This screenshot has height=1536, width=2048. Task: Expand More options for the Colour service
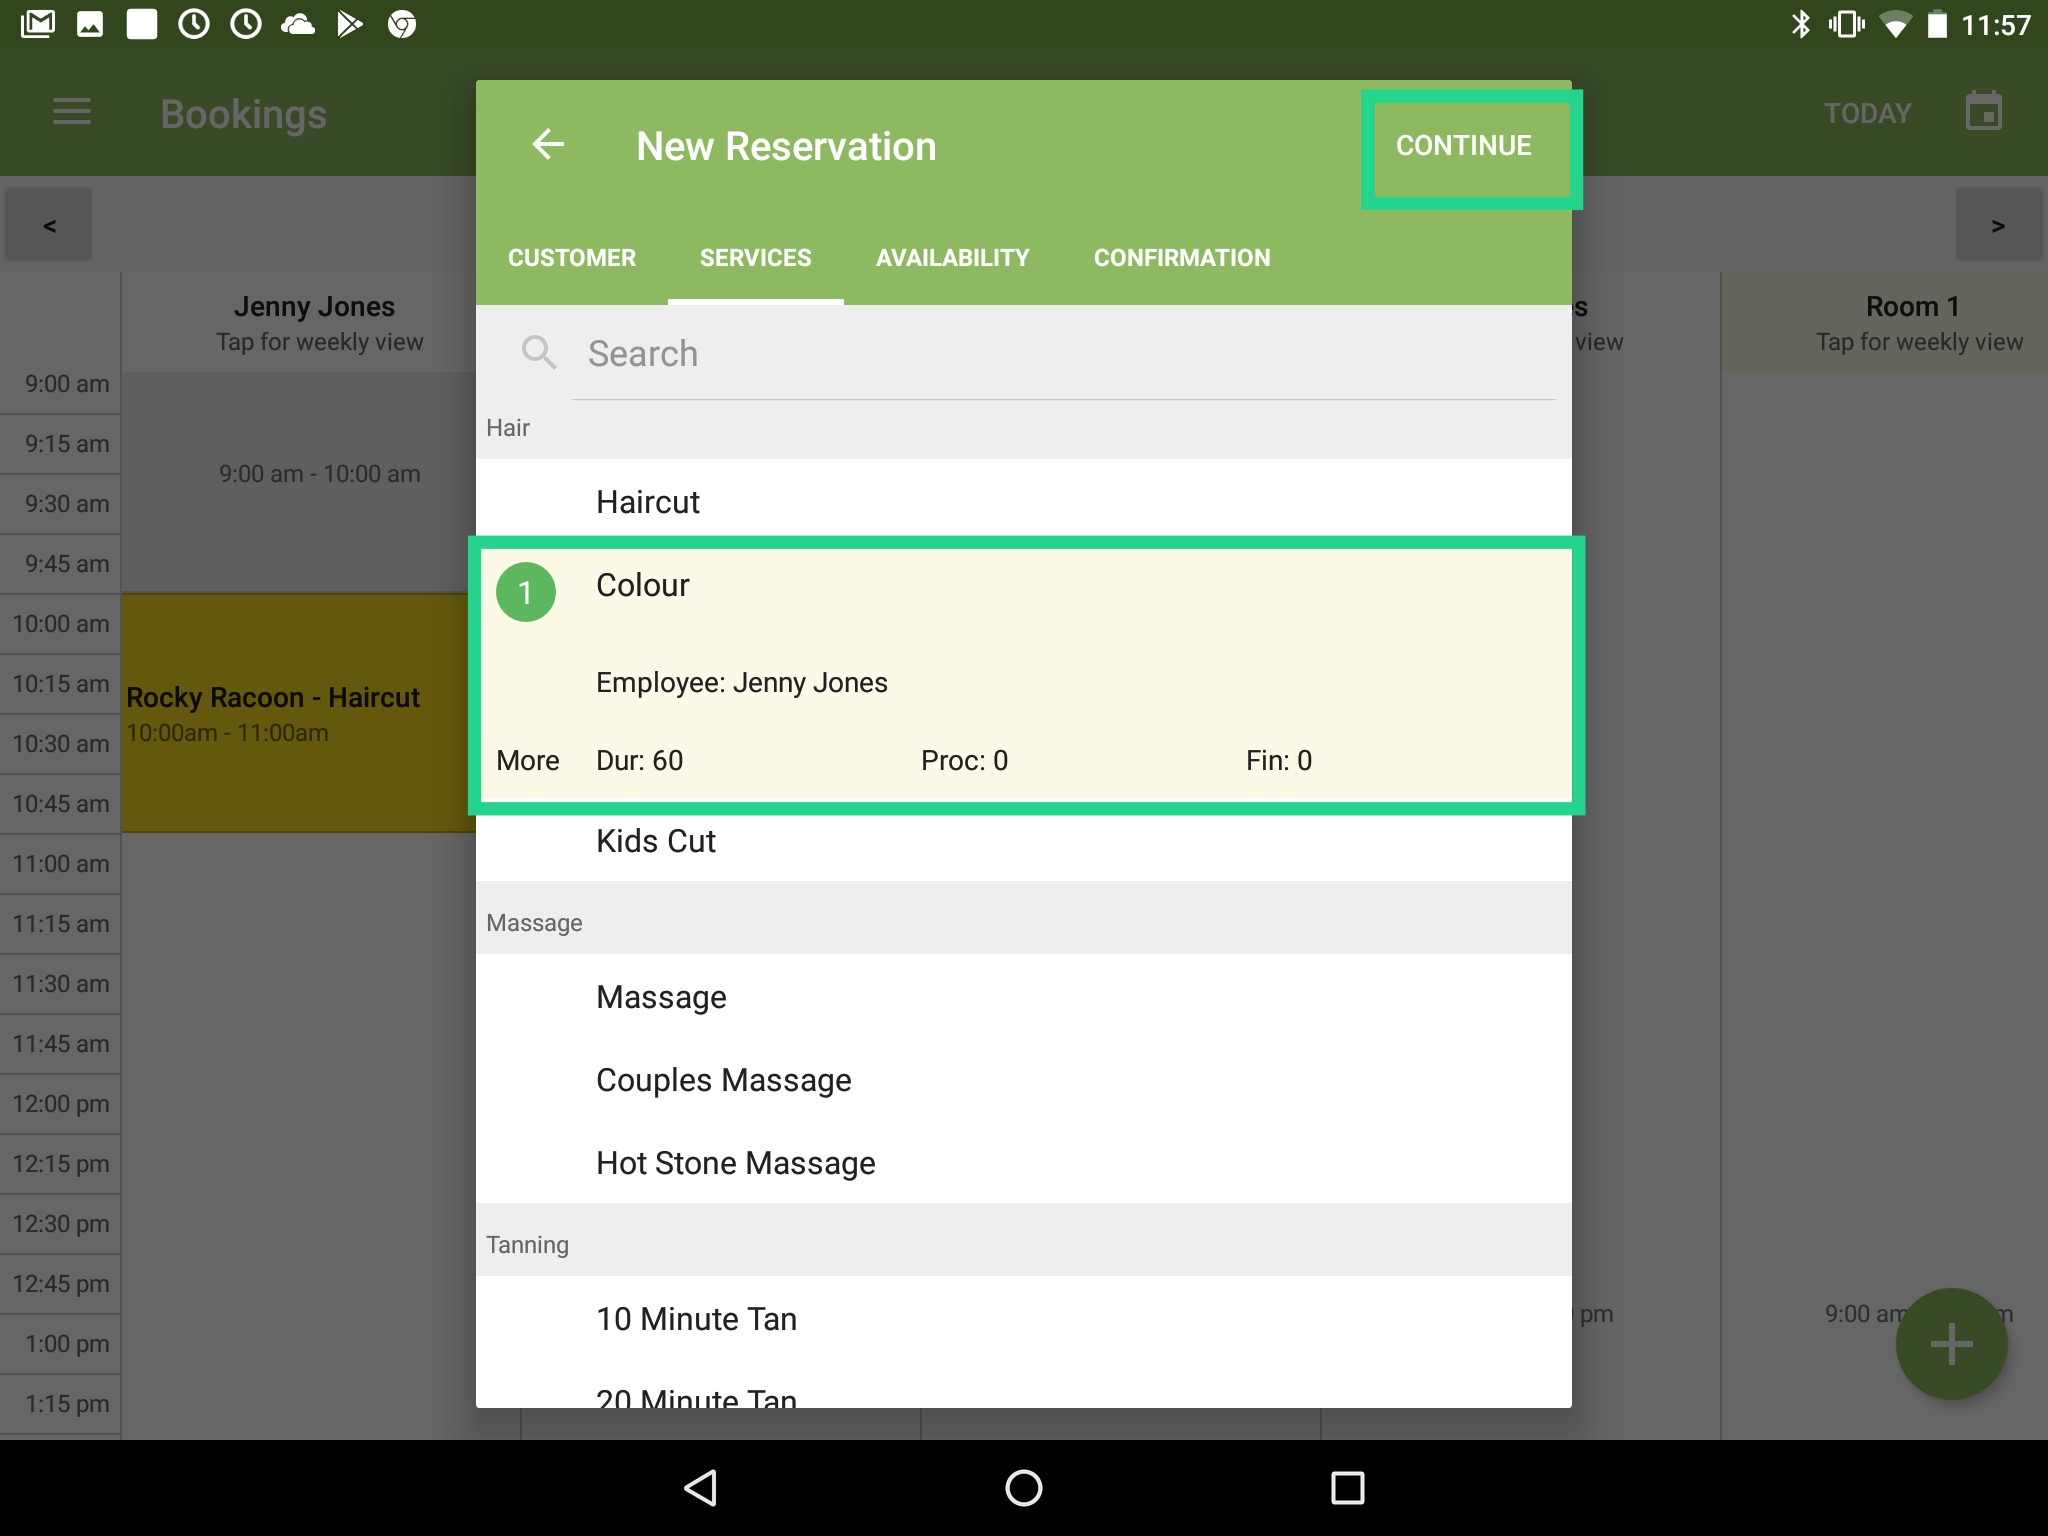pos(528,760)
